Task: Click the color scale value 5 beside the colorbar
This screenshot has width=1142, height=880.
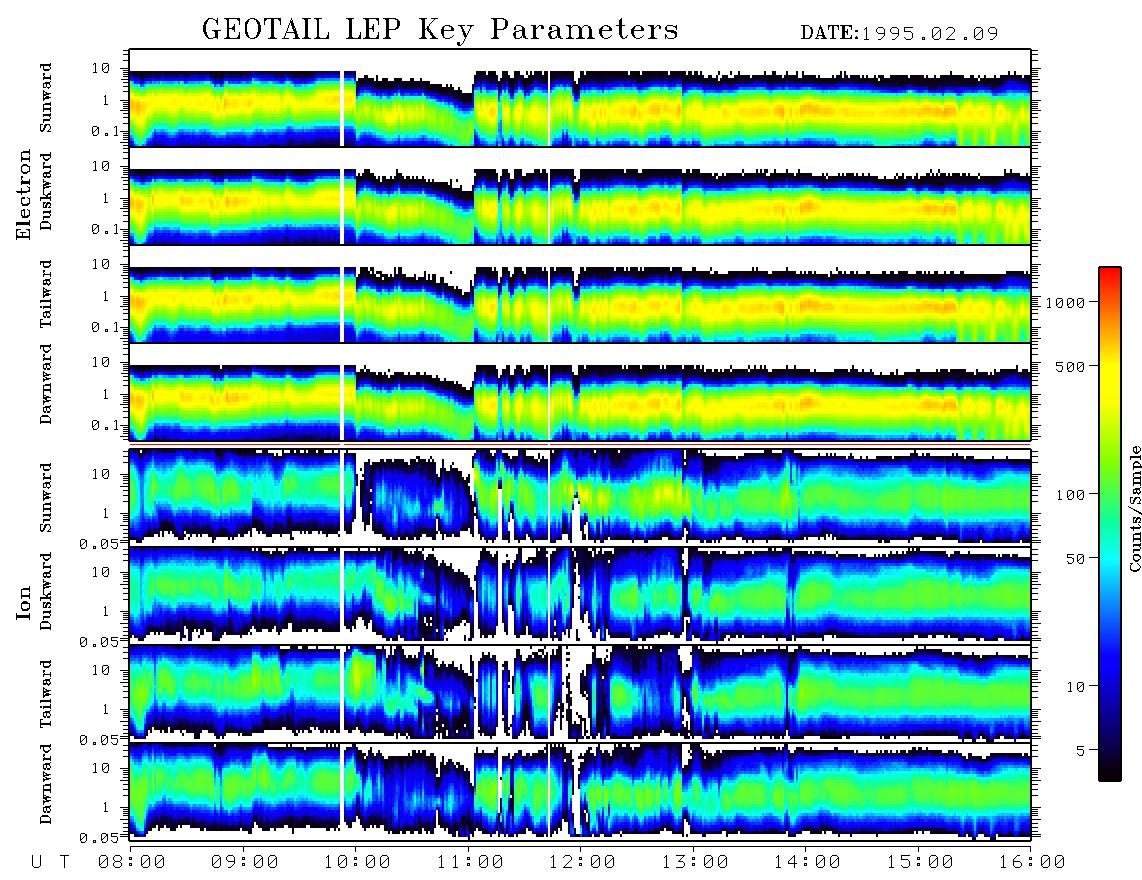Action: pyautogui.click(x=1081, y=750)
